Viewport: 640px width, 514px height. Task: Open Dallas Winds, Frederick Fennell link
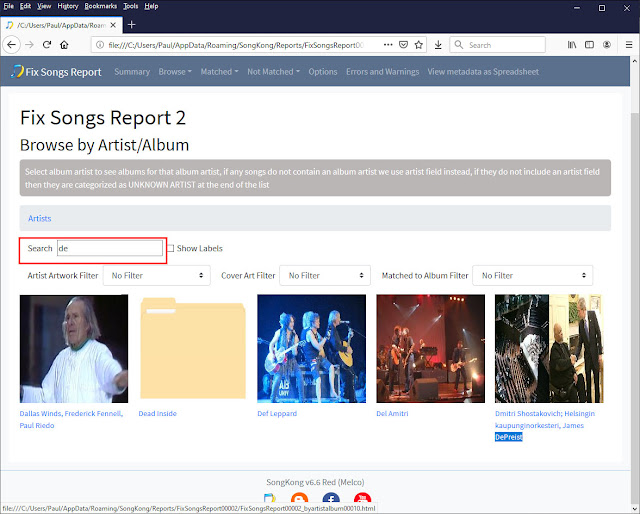coord(71,419)
